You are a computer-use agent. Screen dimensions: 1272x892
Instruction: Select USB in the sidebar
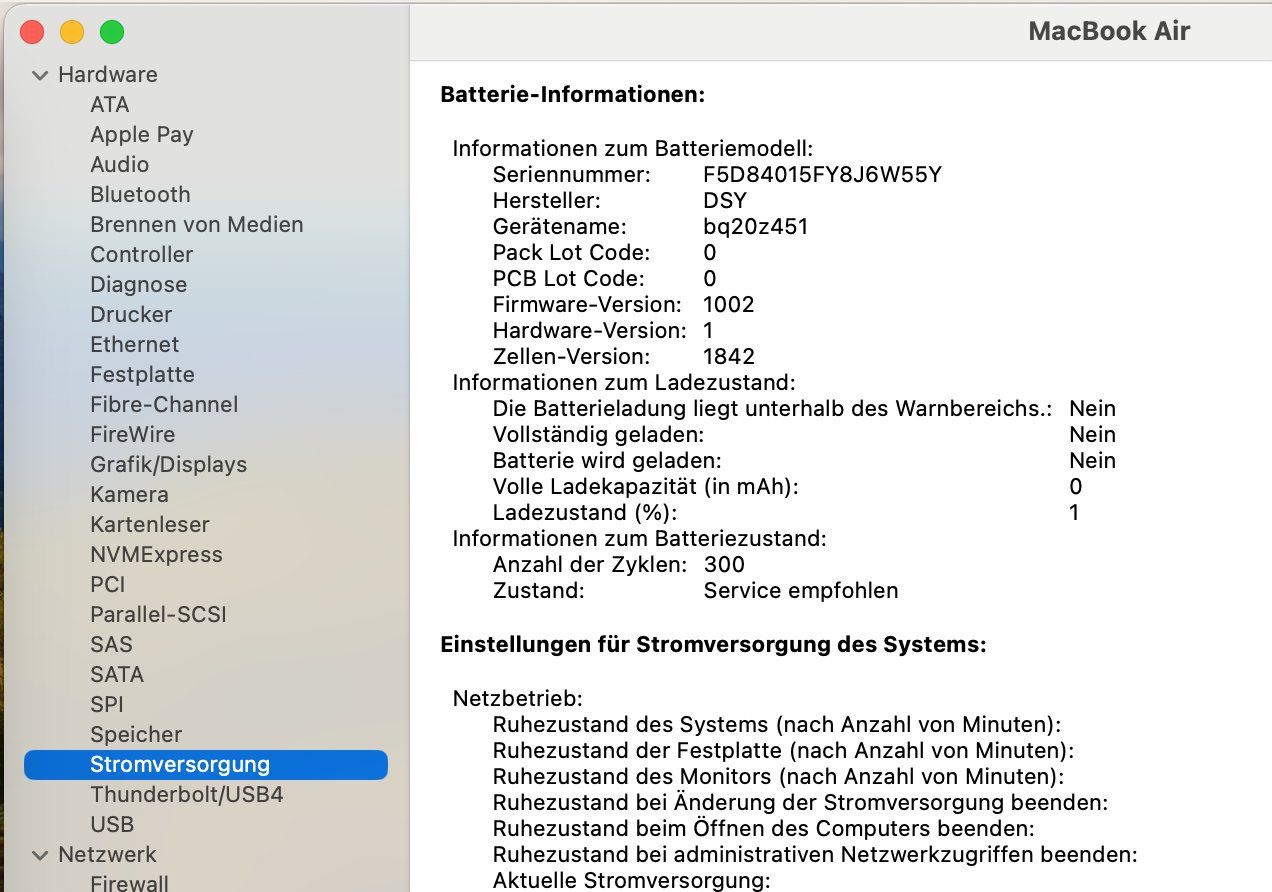coord(112,825)
